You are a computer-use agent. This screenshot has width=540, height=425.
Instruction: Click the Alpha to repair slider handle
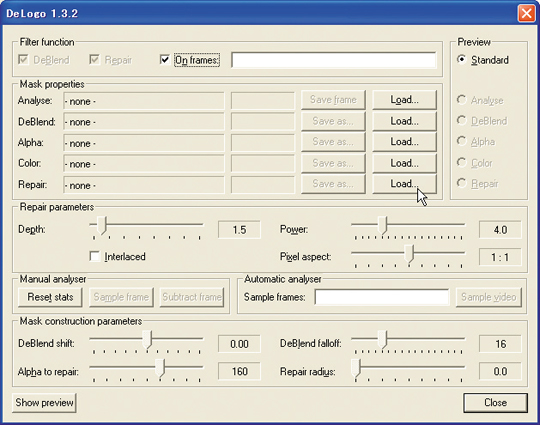tap(160, 367)
